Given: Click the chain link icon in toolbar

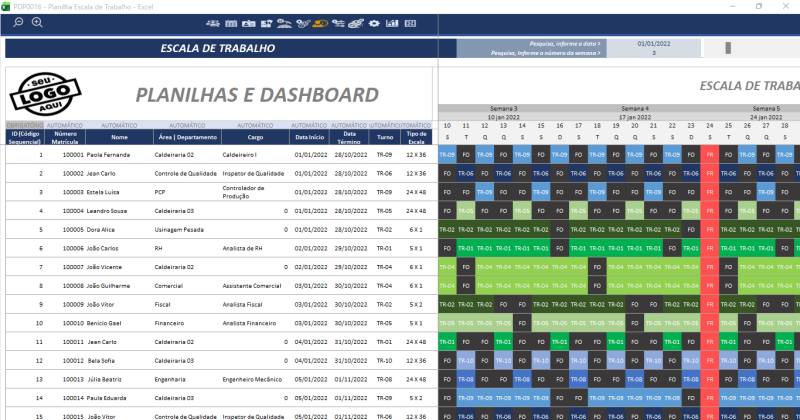Looking at the screenshot, I should pos(358,22).
